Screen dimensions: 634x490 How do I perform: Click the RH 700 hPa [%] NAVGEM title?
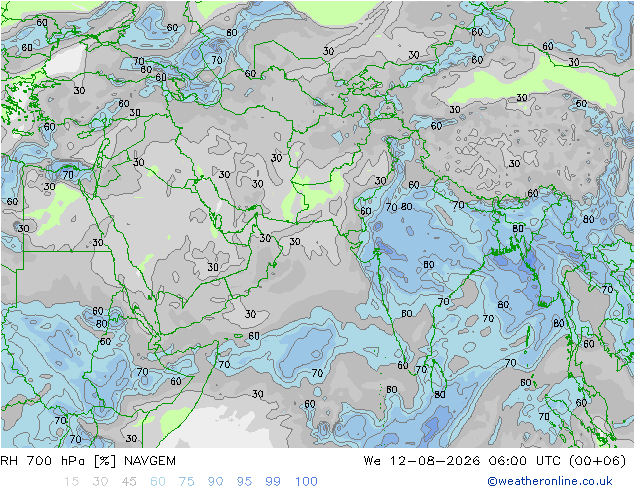pyautogui.click(x=88, y=461)
